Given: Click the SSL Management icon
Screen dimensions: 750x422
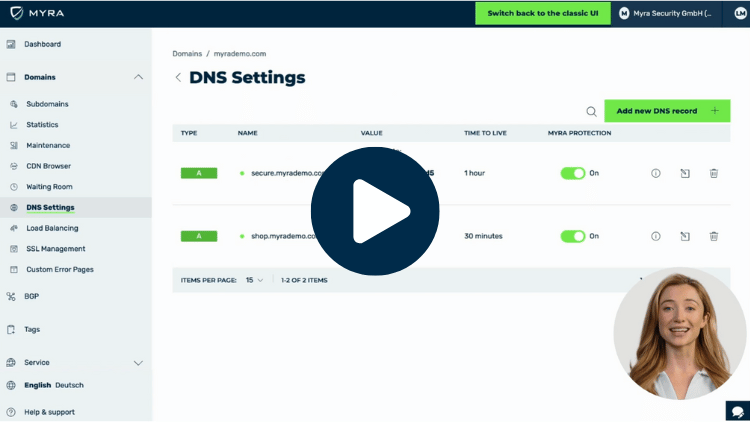Looking at the screenshot, I should (14, 249).
